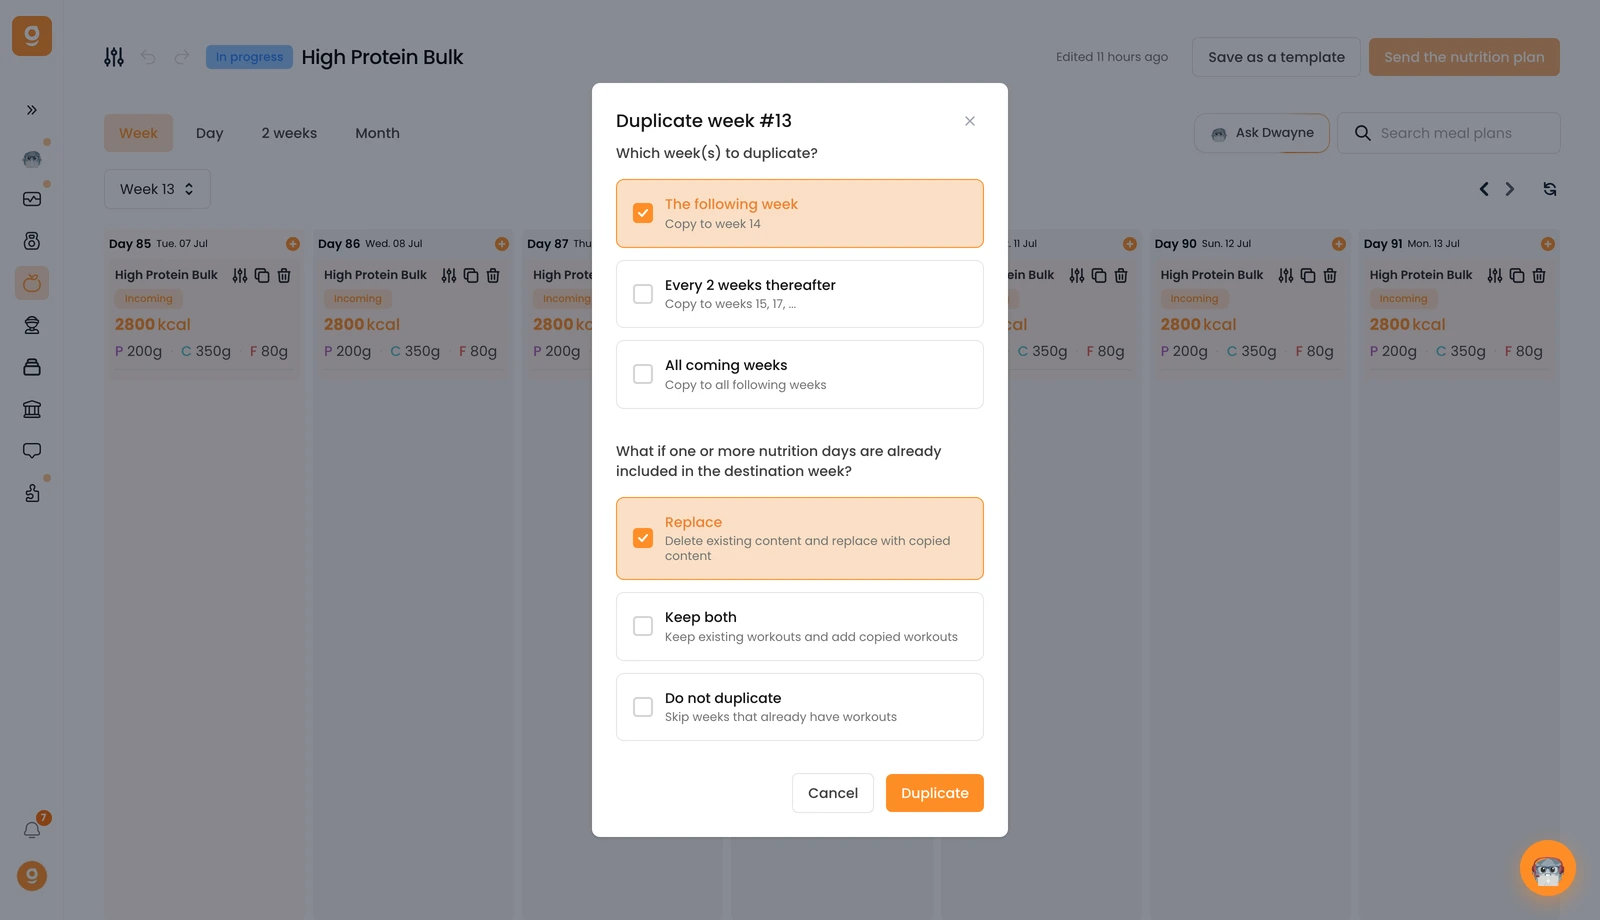
Task: Open notifications bell with badge 7
Action: 32,830
